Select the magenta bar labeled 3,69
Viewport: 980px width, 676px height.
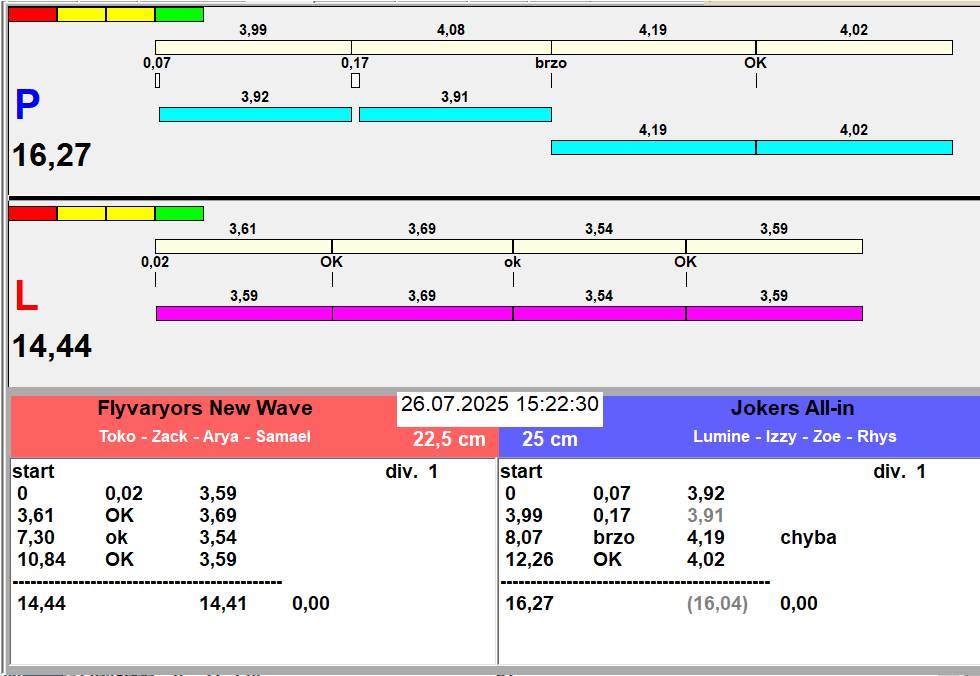[422, 313]
